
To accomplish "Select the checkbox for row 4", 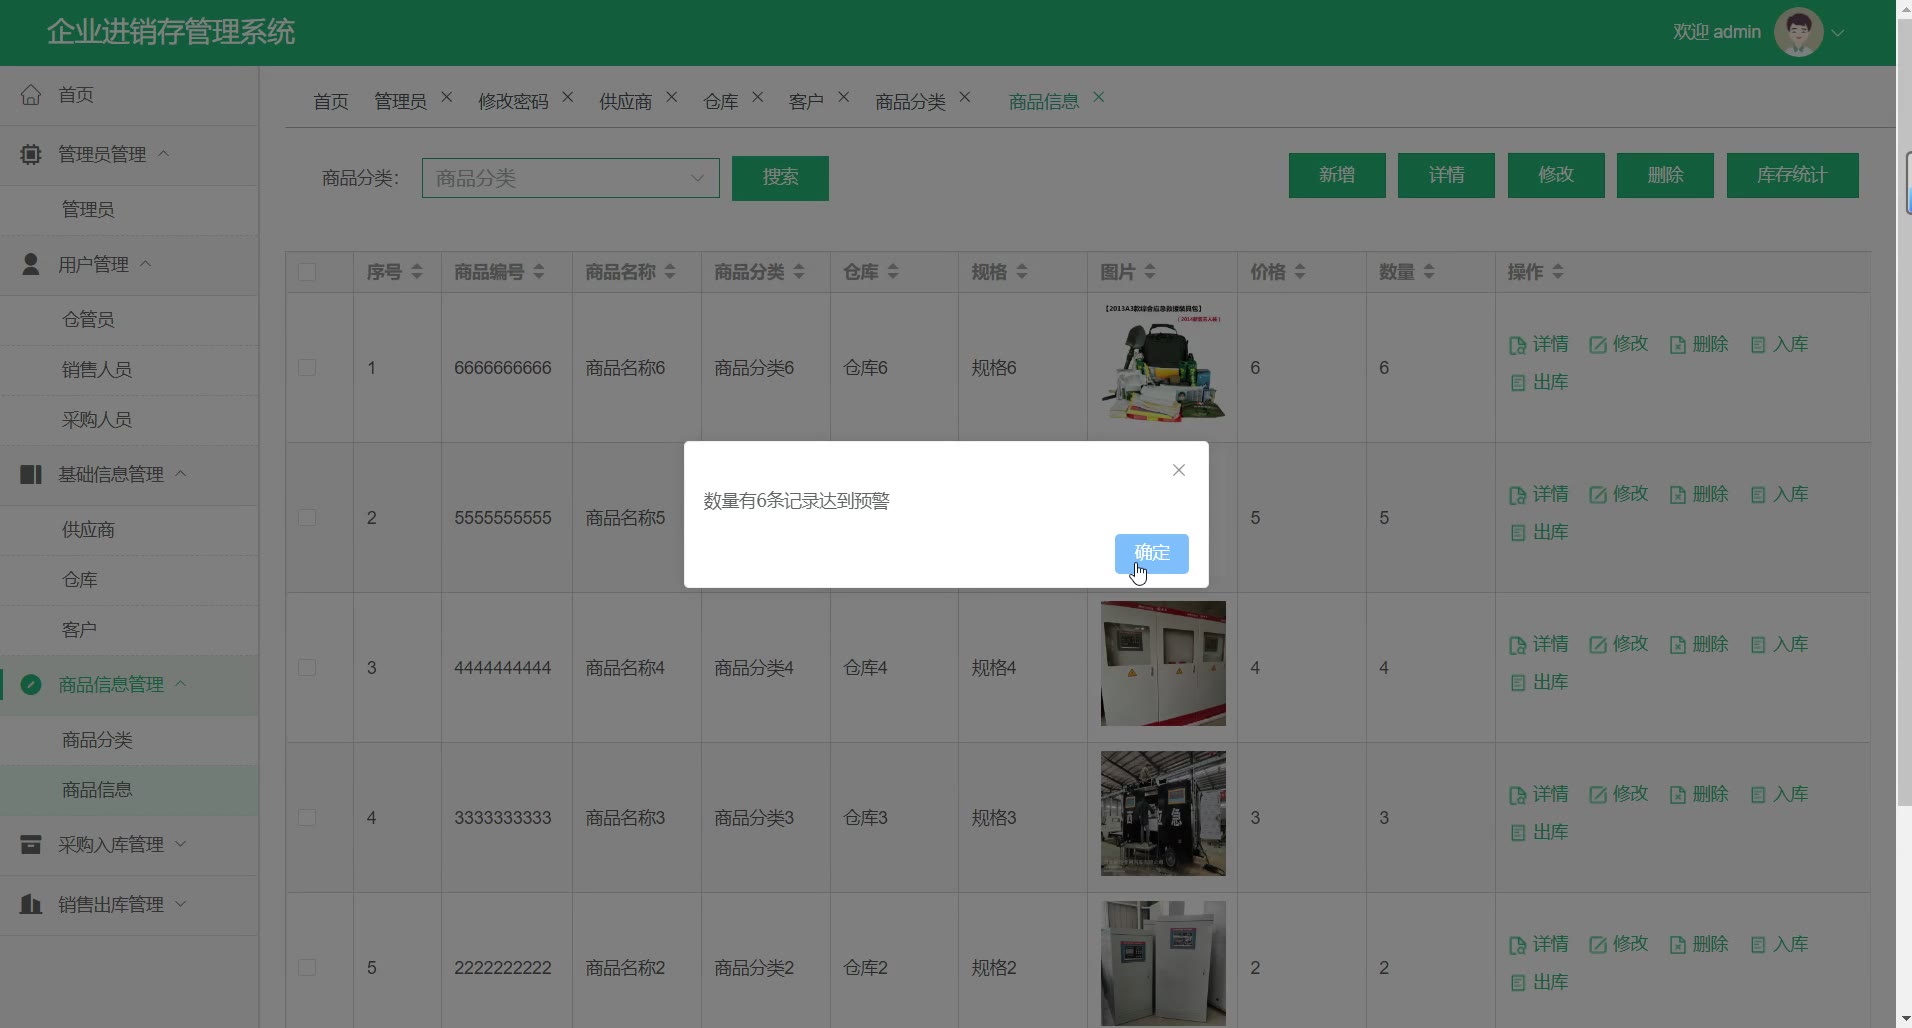I will 307,818.
